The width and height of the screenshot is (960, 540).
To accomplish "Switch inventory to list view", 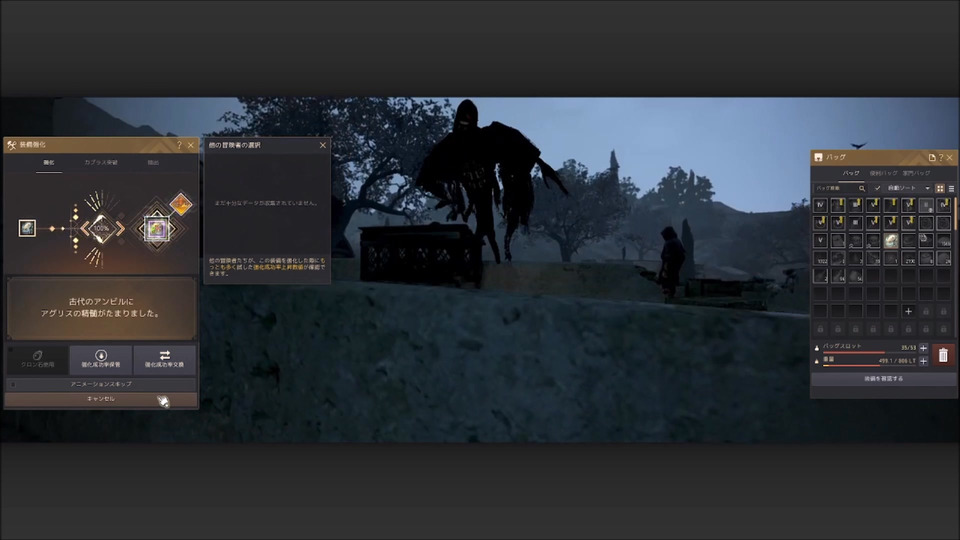I will 951,189.
